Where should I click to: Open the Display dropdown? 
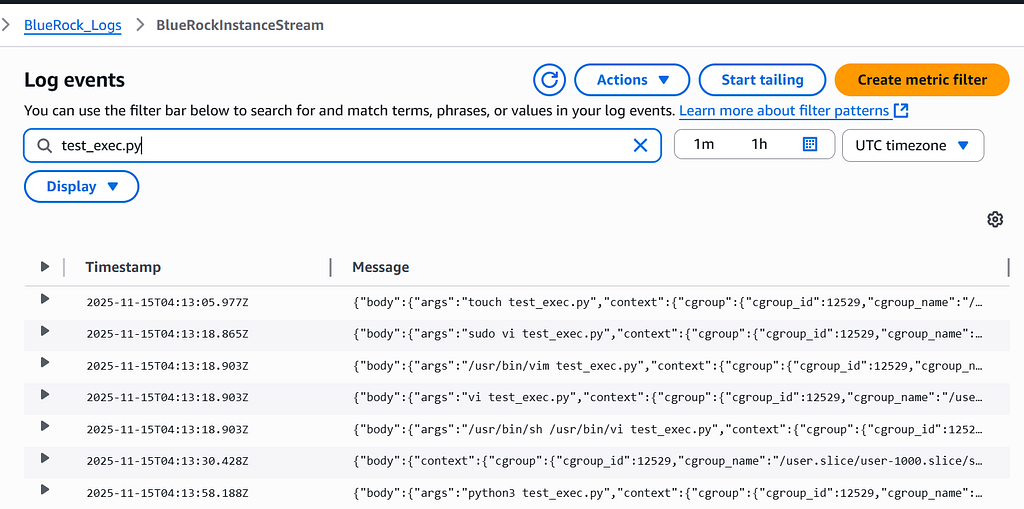click(82, 187)
